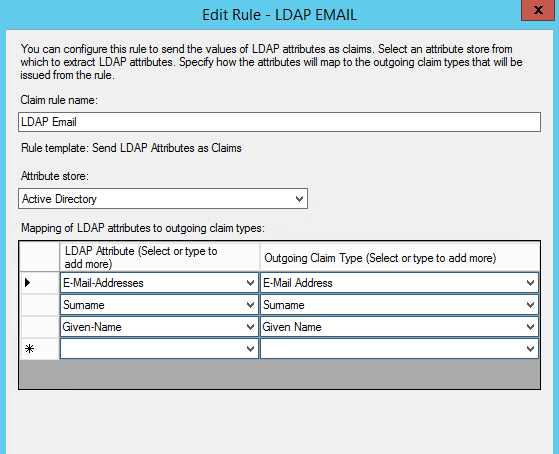
Task: Open the empty new-row LDAP attribute dropdown
Action: pyautogui.click(x=250, y=349)
